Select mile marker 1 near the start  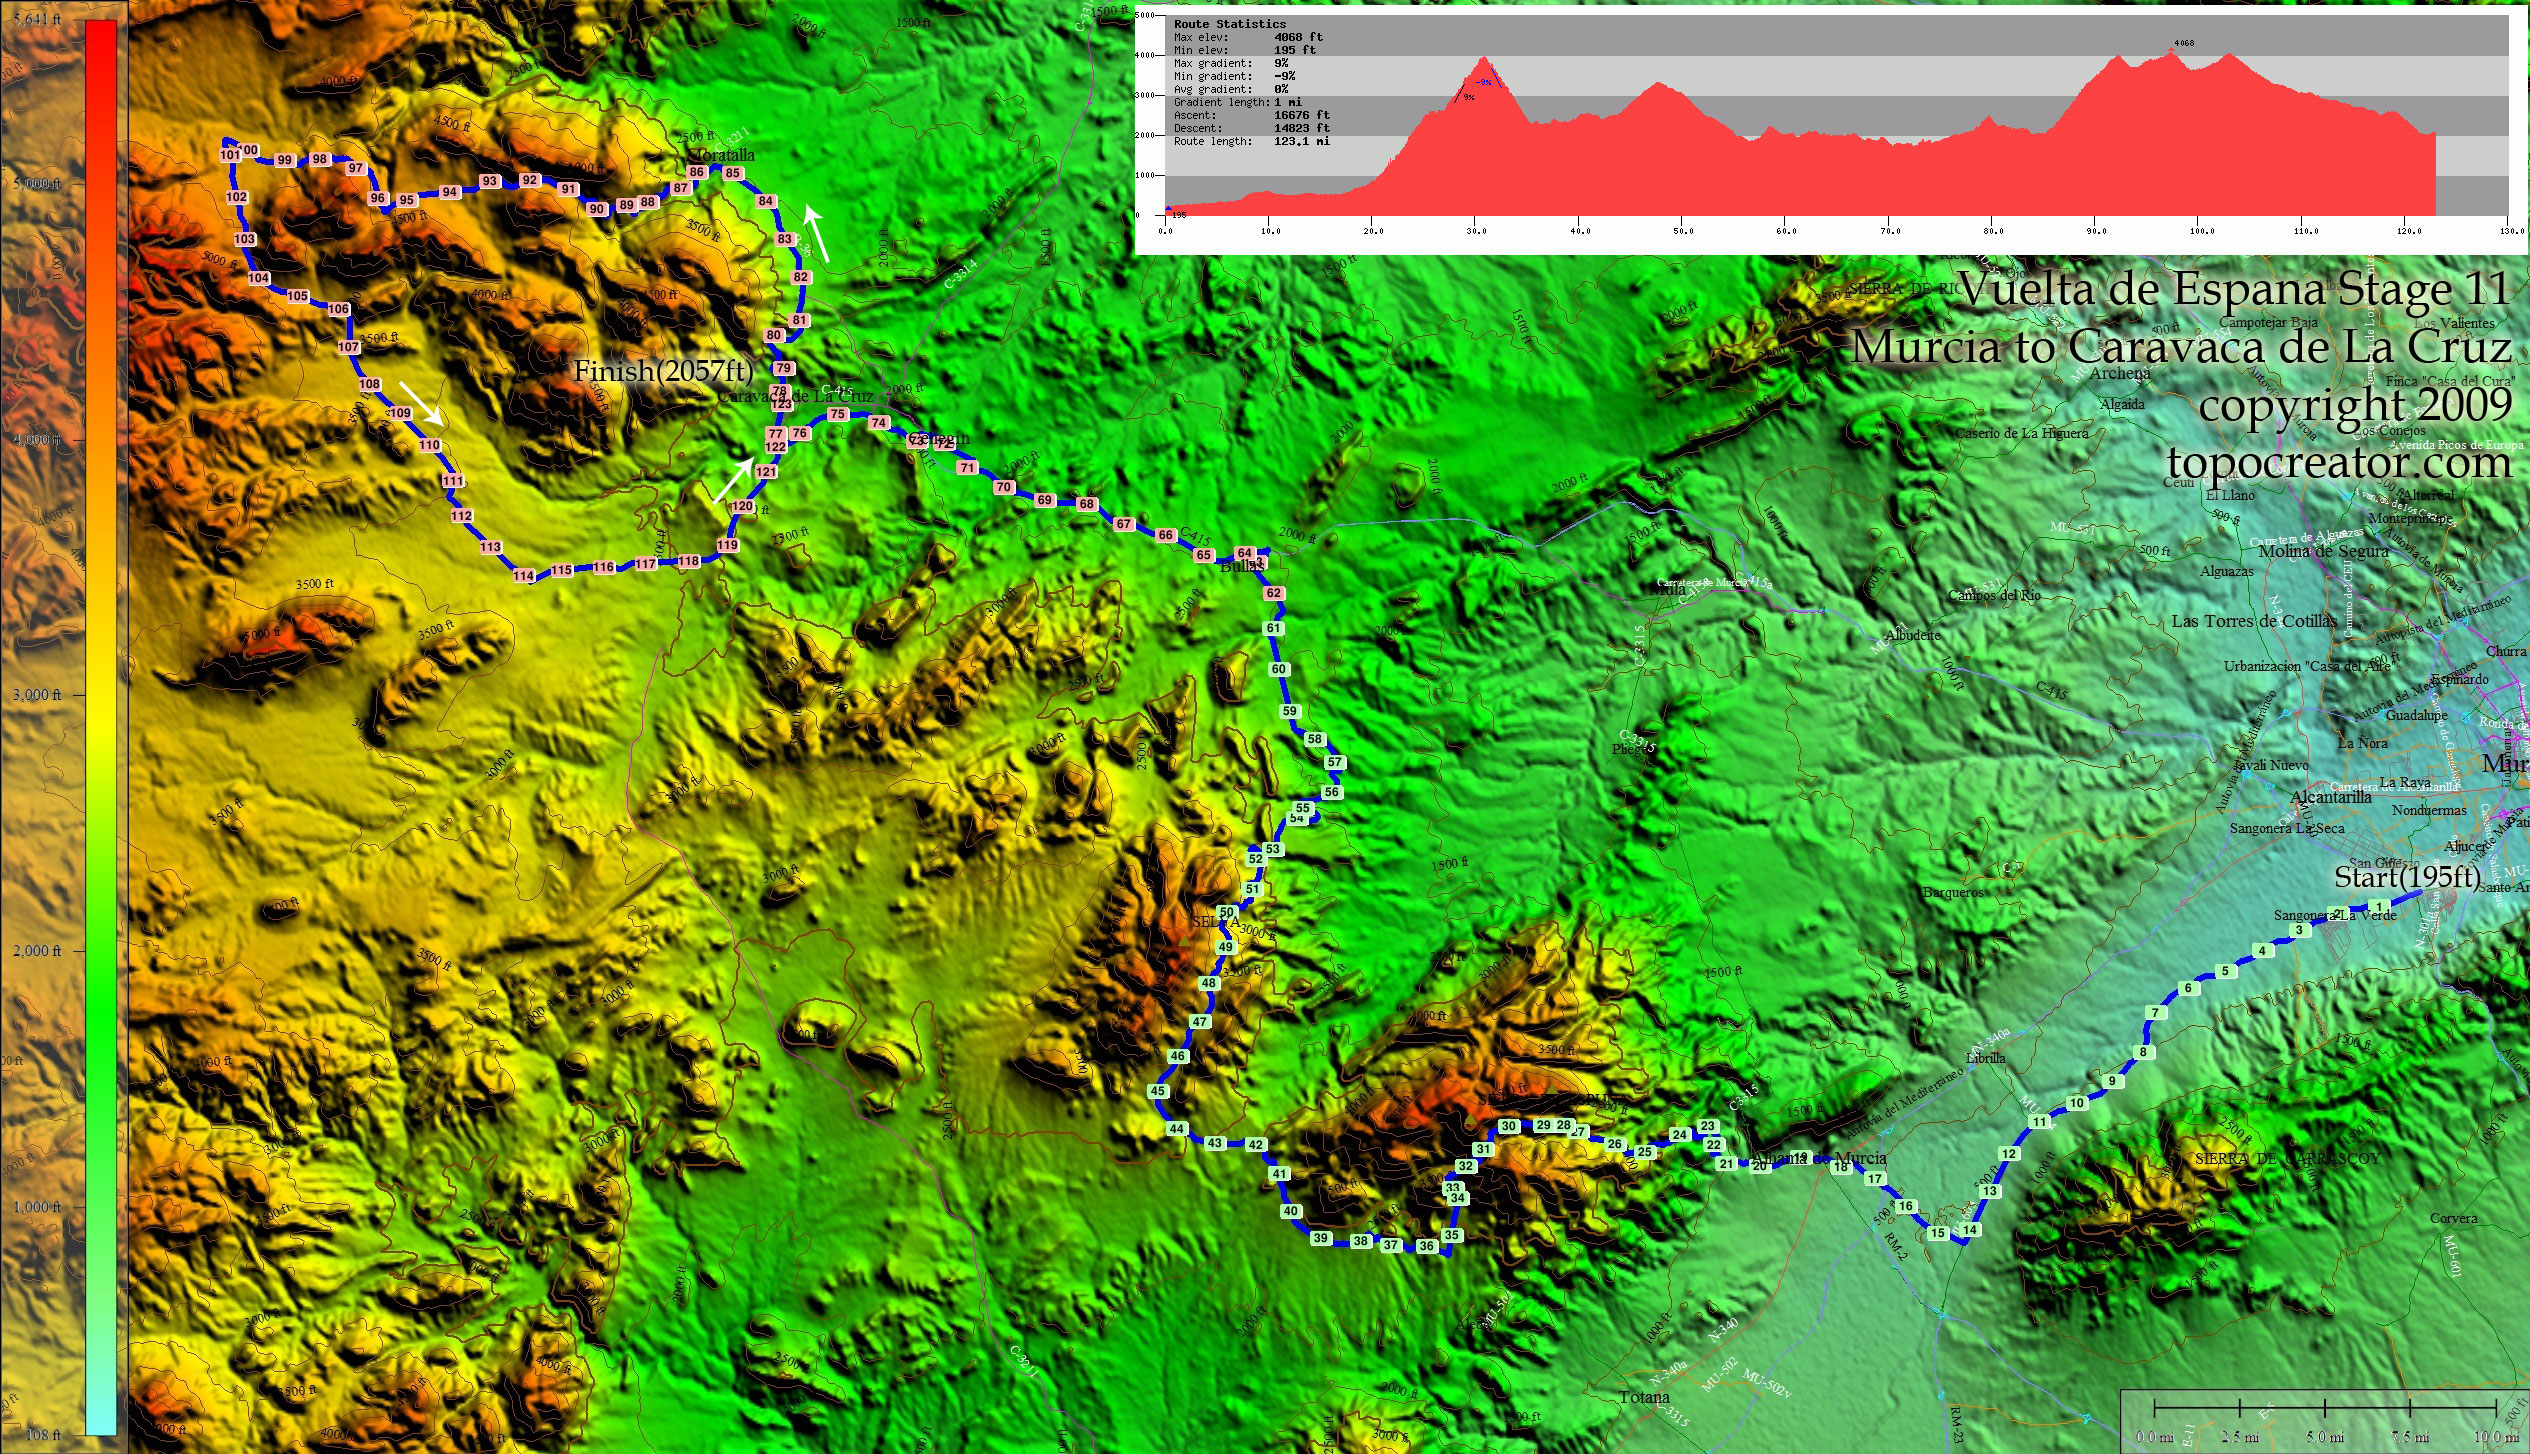(2381, 907)
